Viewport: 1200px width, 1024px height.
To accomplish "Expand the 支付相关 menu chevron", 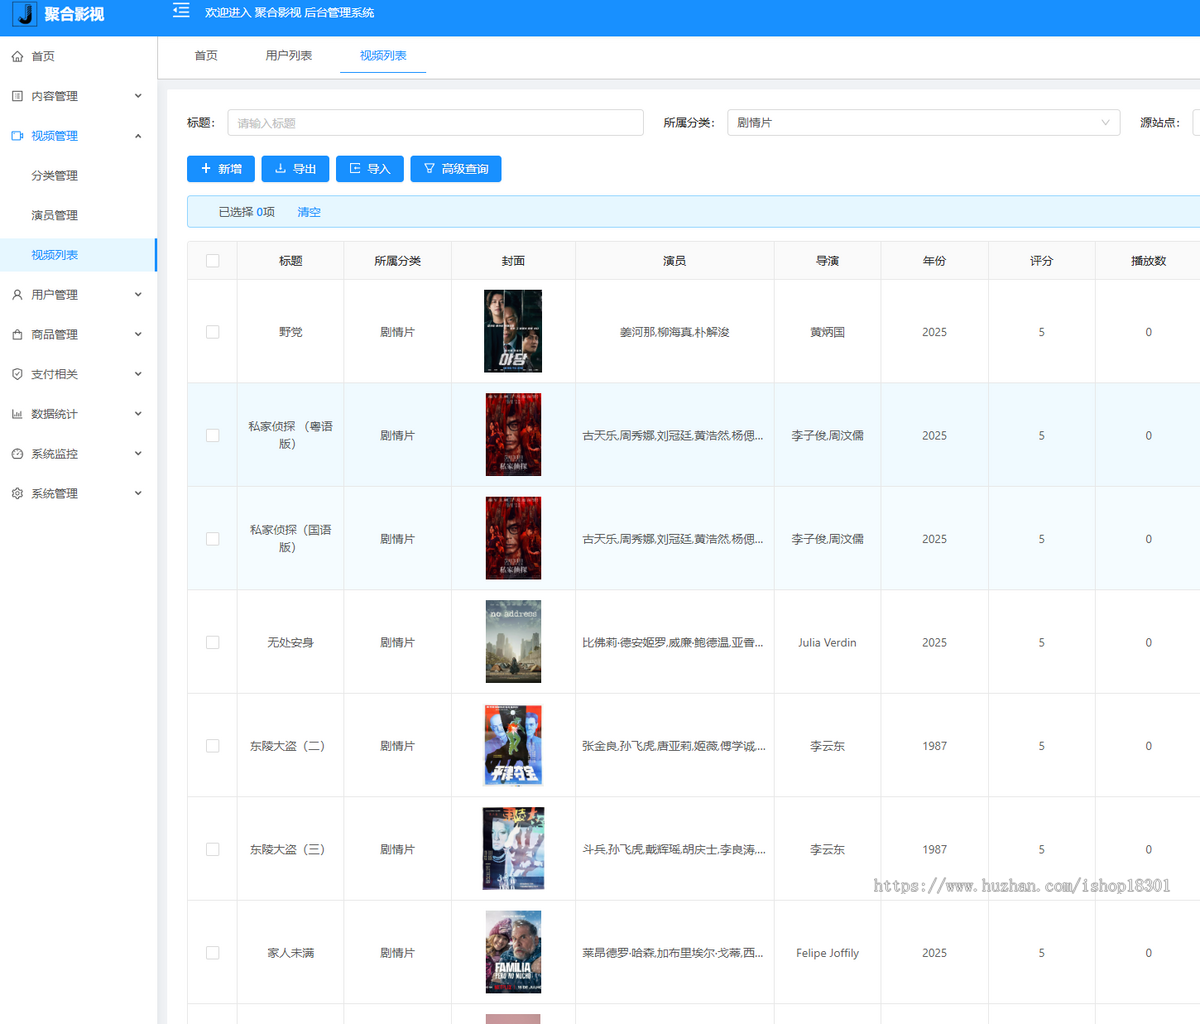I will [138, 374].
